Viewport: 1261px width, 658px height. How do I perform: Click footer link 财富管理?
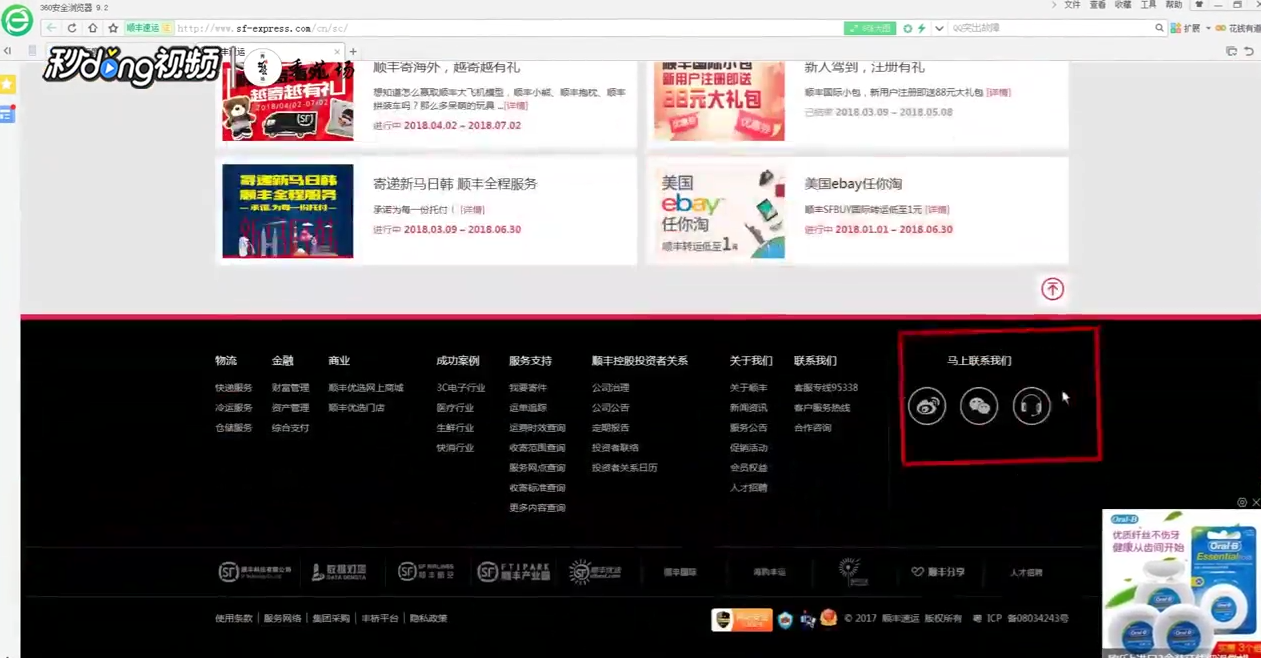(x=290, y=388)
